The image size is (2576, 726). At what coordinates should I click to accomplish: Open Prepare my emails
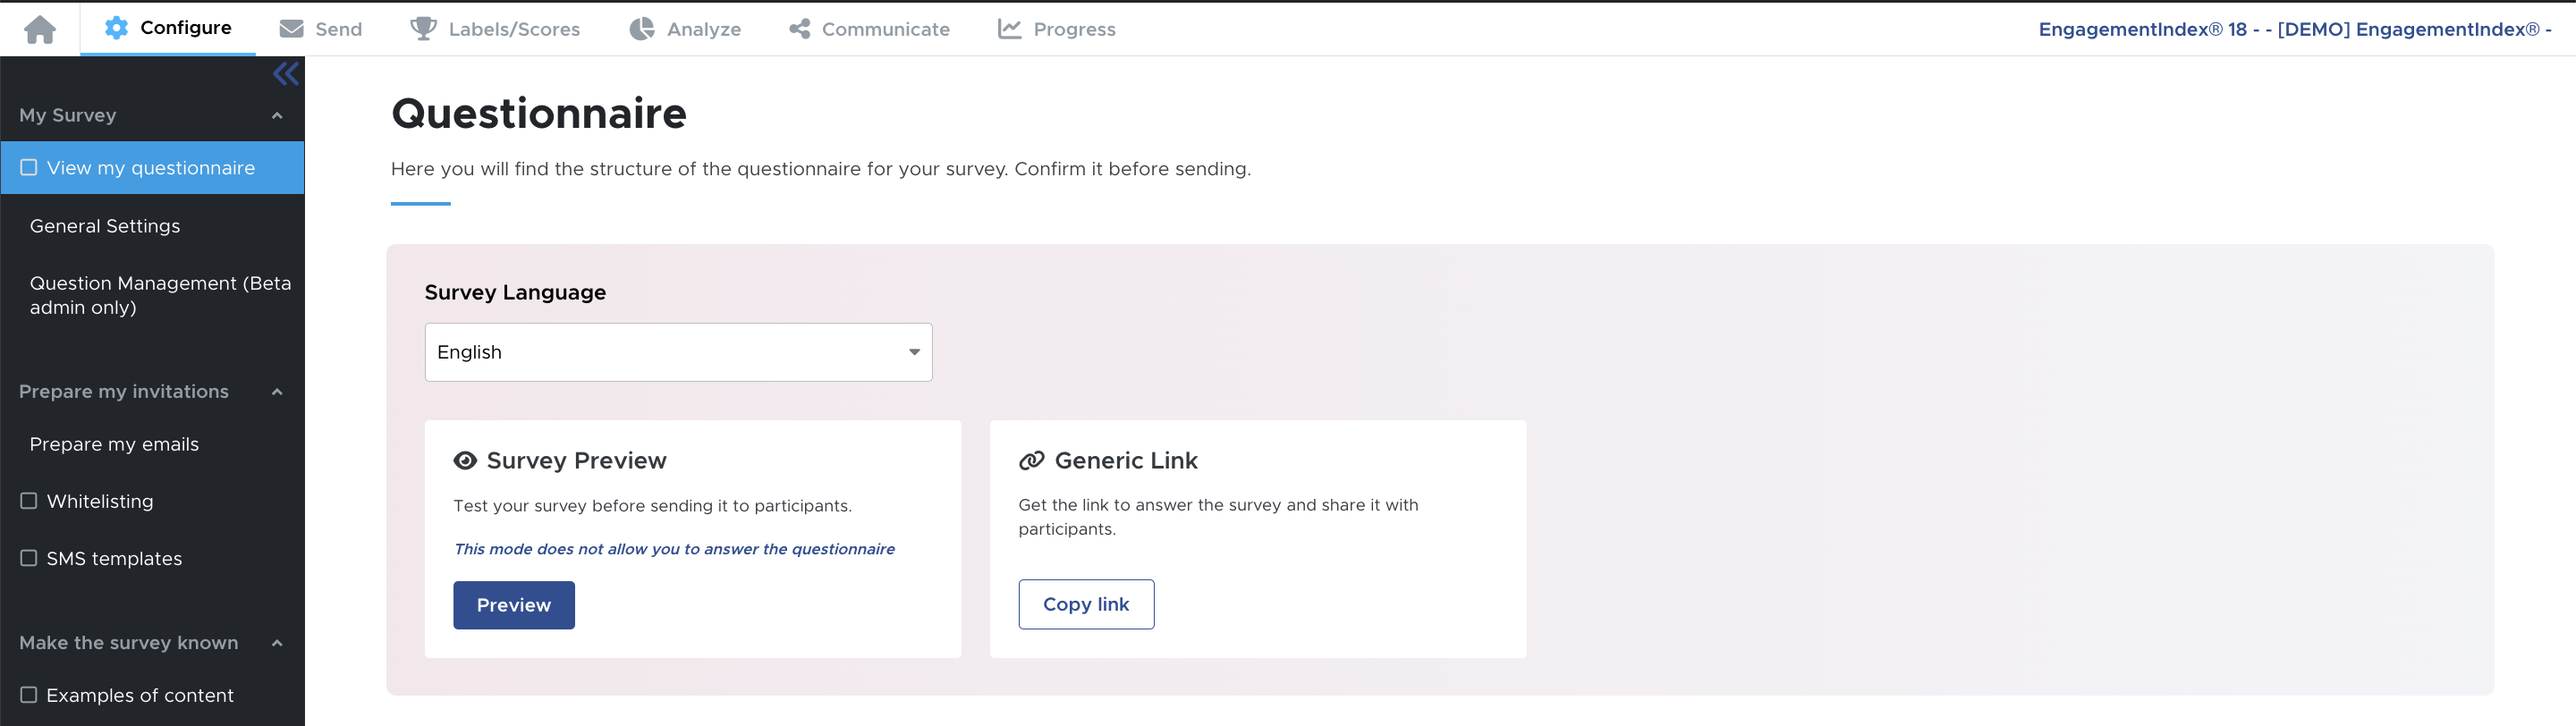(114, 444)
